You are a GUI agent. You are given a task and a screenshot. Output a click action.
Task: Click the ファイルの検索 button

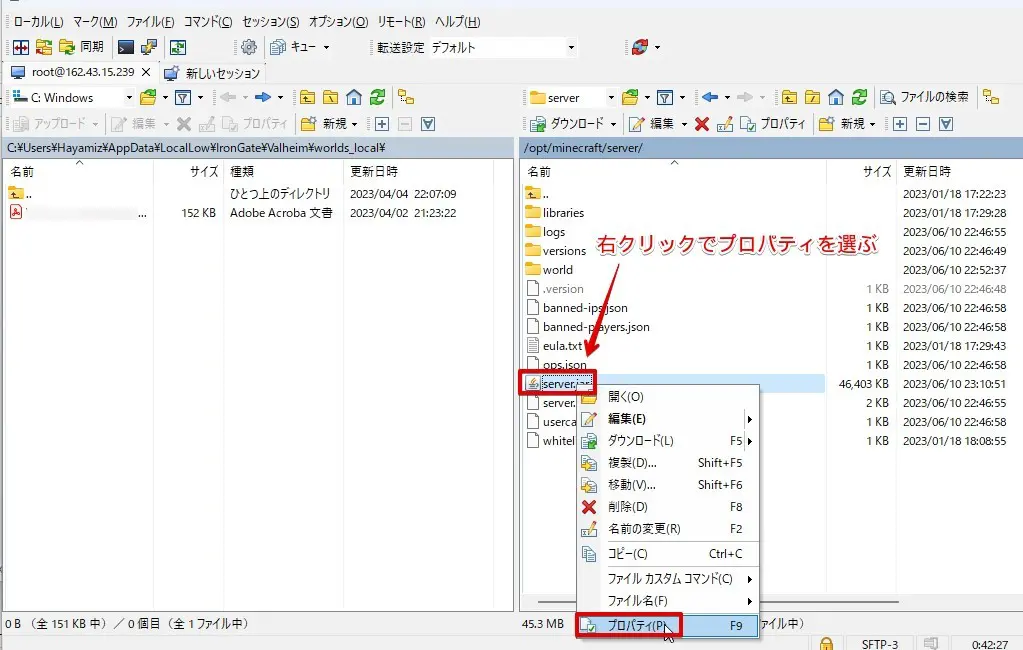pos(924,97)
